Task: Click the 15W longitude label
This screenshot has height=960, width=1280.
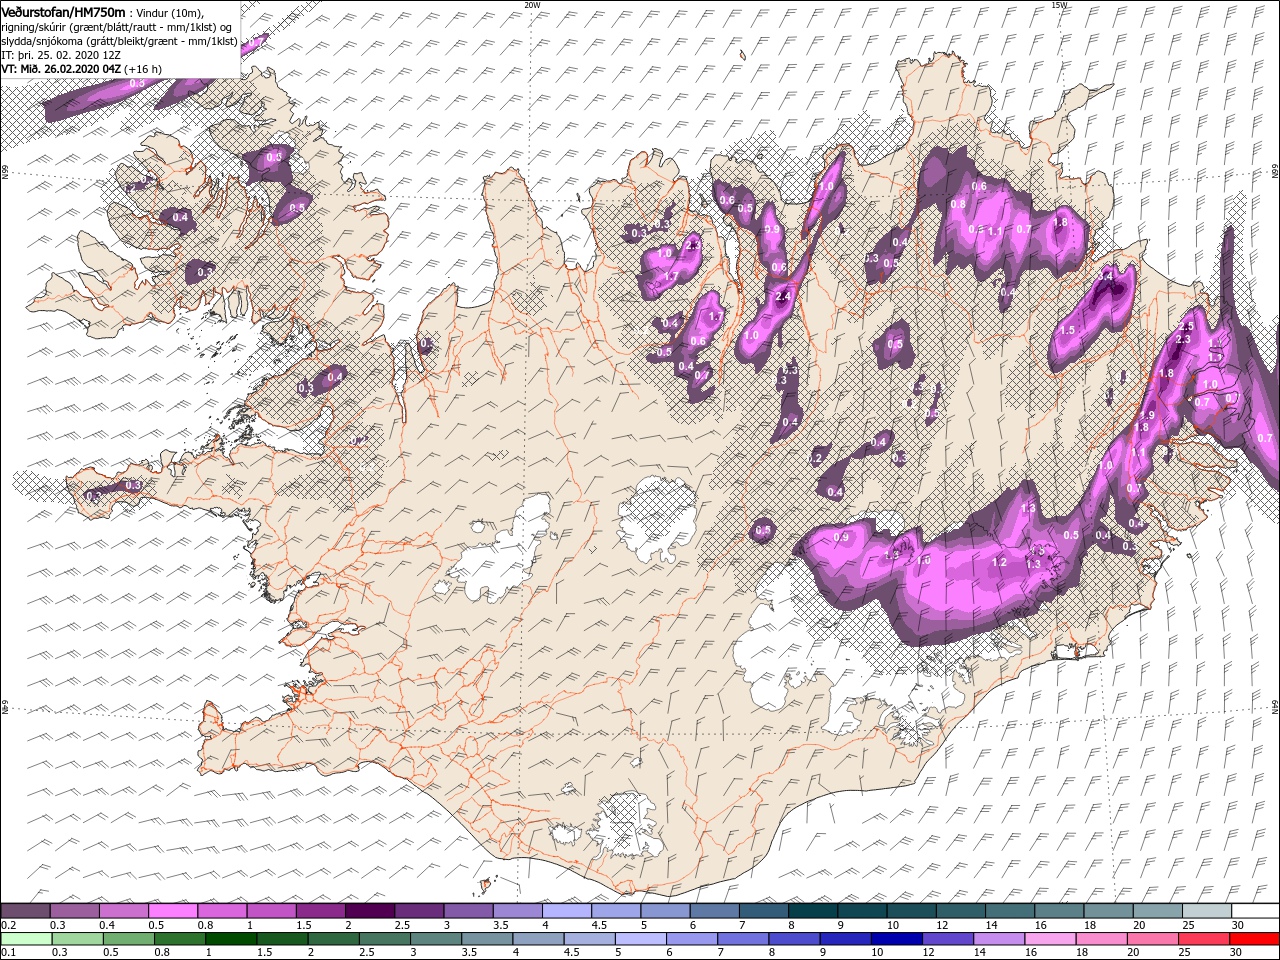Action: 1059,5
